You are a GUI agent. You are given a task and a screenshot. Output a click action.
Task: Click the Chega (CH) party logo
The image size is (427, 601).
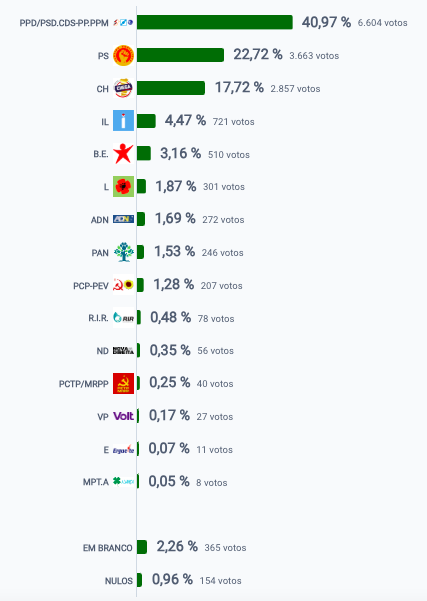tap(123, 89)
